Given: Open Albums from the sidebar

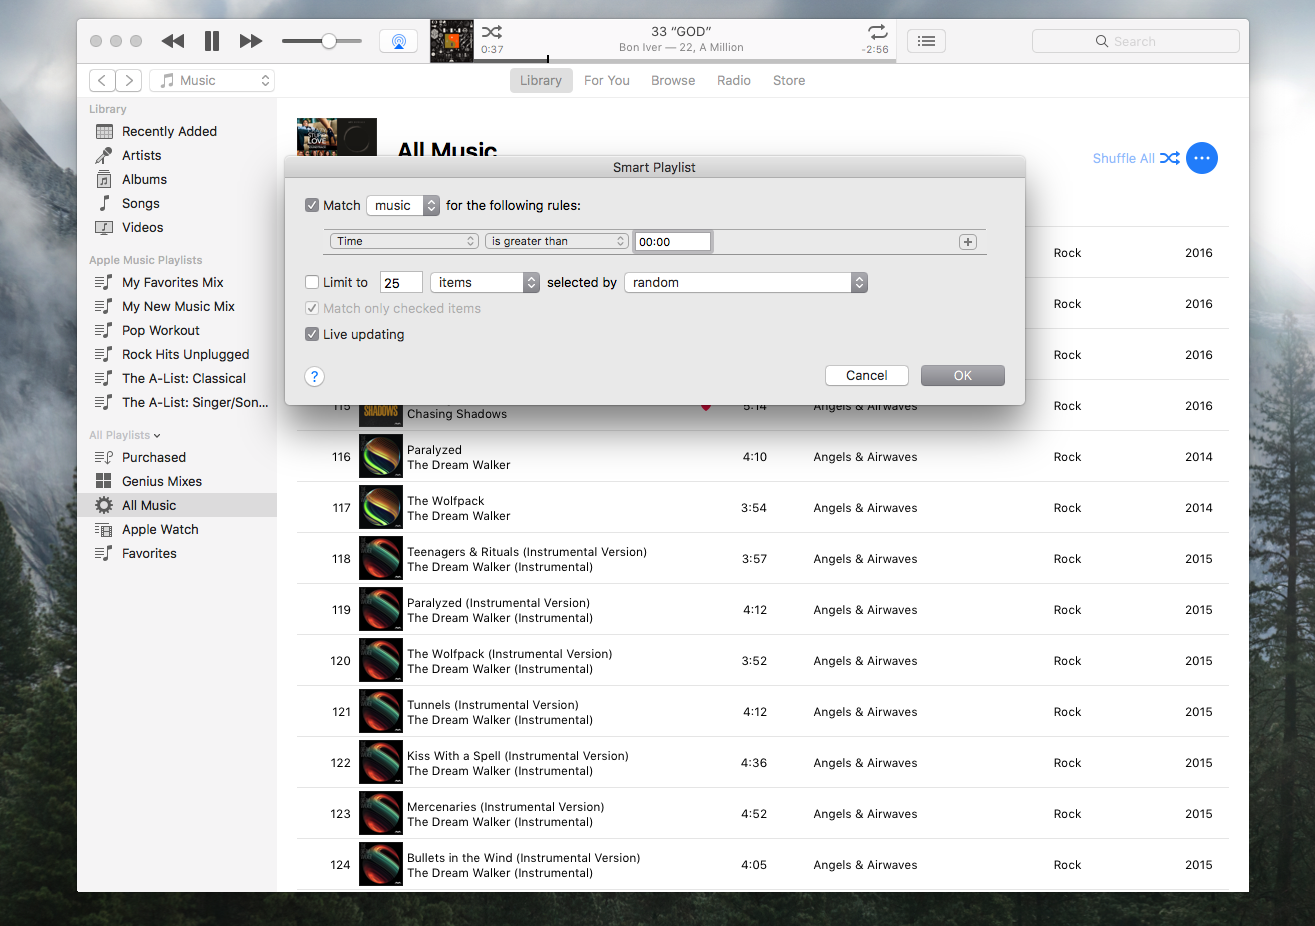Looking at the screenshot, I should click(142, 179).
